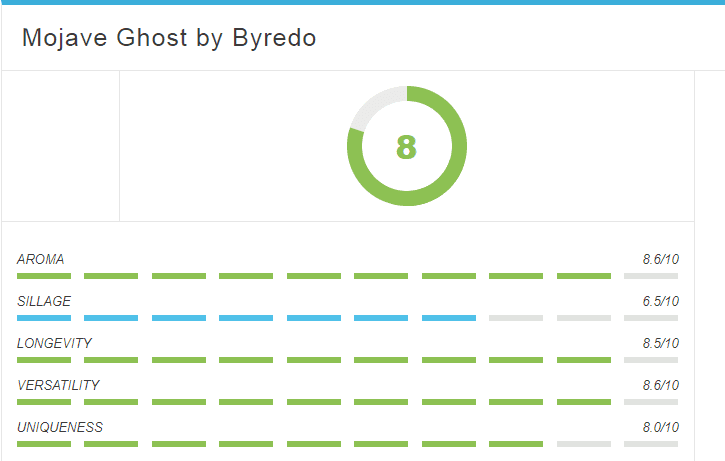The width and height of the screenshot is (725, 461).
Task: Select the UNIQUENESS rating label
Action: tap(60, 428)
